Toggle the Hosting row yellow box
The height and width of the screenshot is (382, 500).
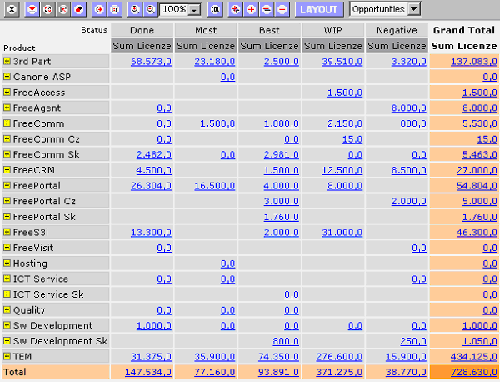click(7, 263)
